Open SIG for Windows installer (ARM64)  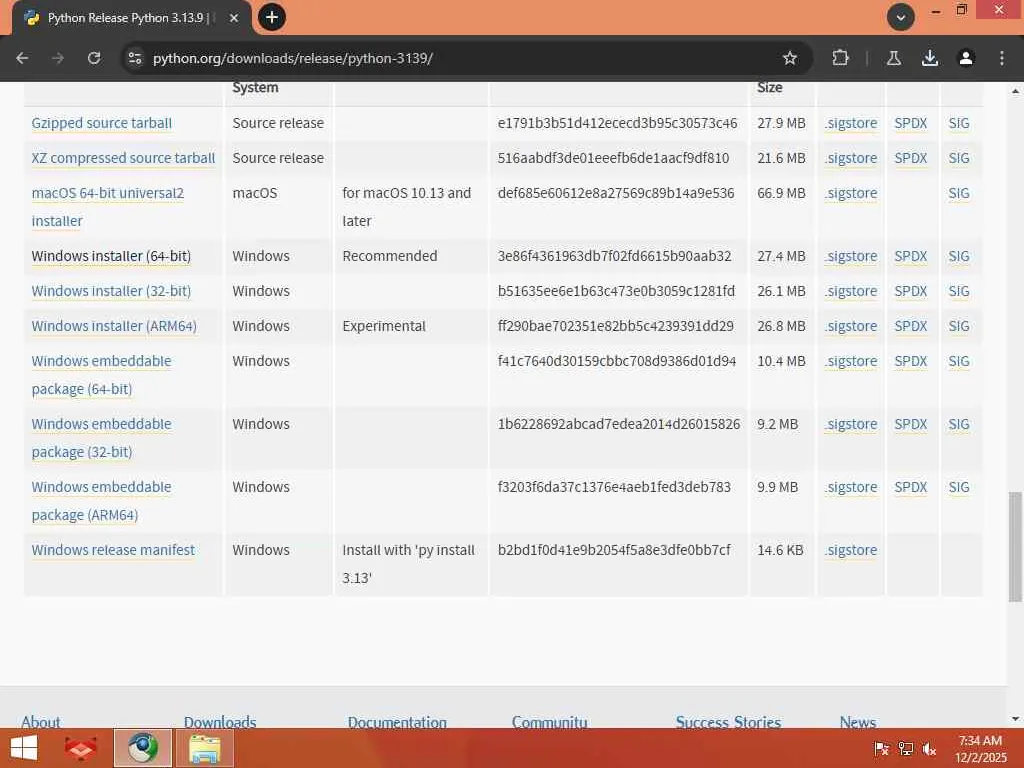[959, 326]
